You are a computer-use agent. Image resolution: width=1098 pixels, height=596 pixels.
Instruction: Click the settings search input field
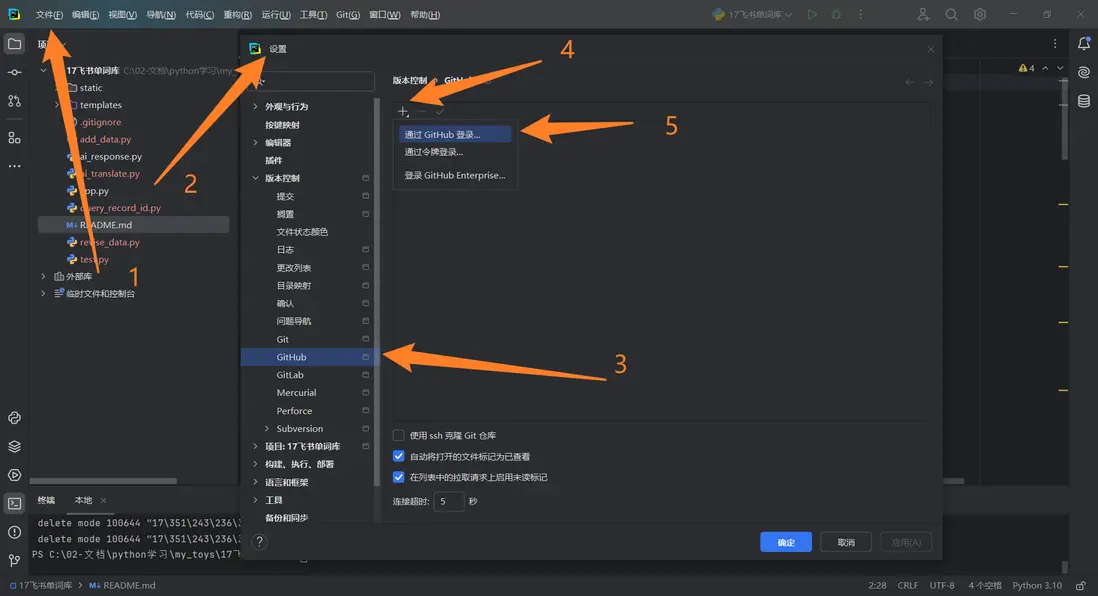(x=314, y=81)
